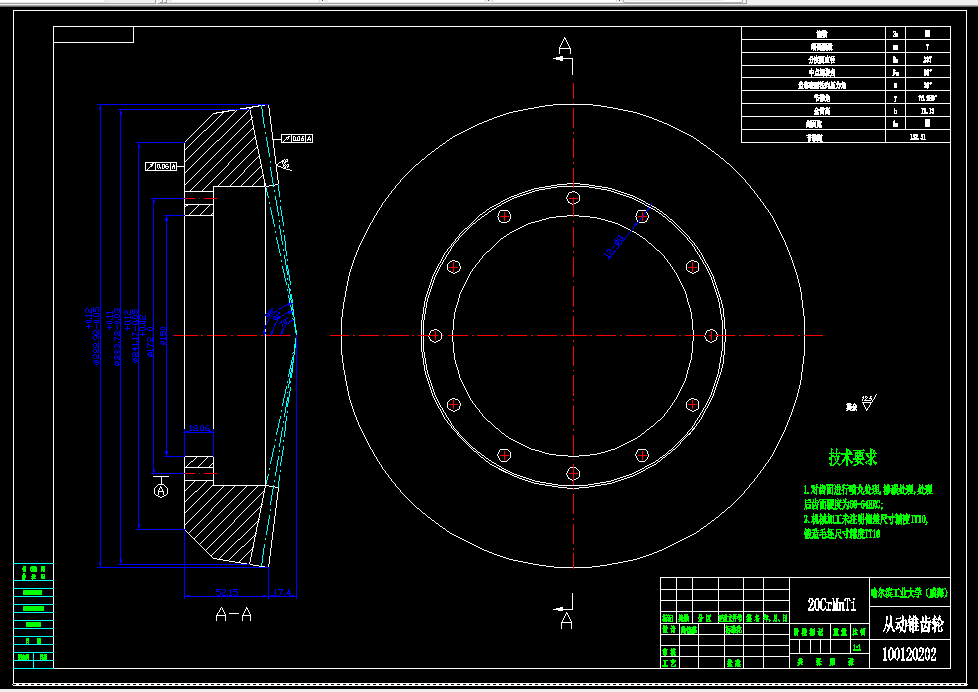Viewport: 978px width, 692px height.
Task: Click the leftmost bolt hole on centerline
Action: 435,336
